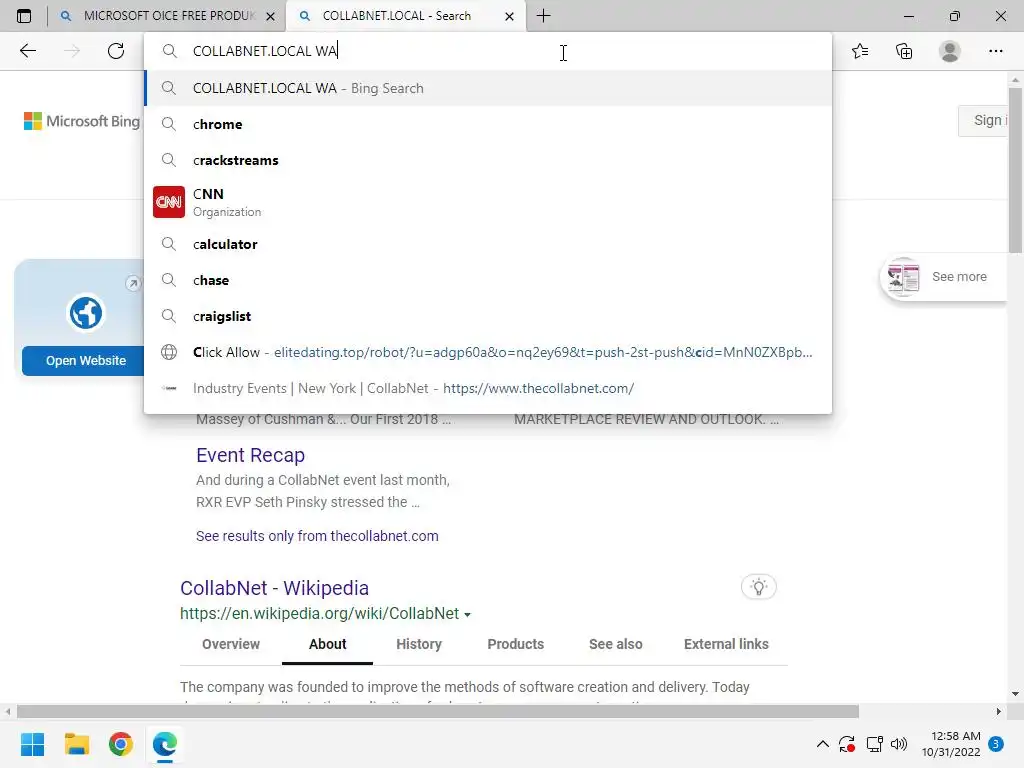The width and height of the screenshot is (1024, 768).
Task: Expand the Wikipedia URL dropdown arrow
Action: coord(467,615)
